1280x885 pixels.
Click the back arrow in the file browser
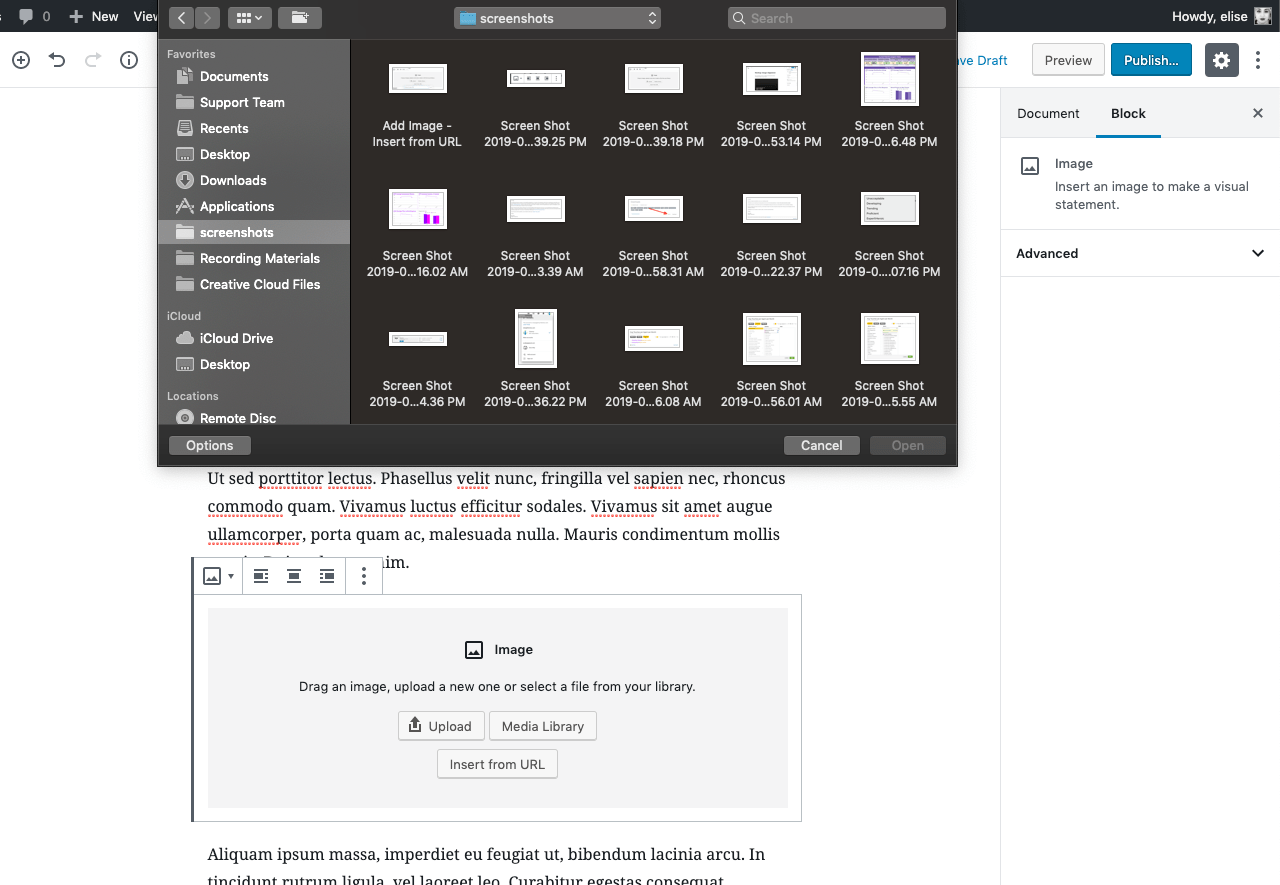(x=181, y=17)
